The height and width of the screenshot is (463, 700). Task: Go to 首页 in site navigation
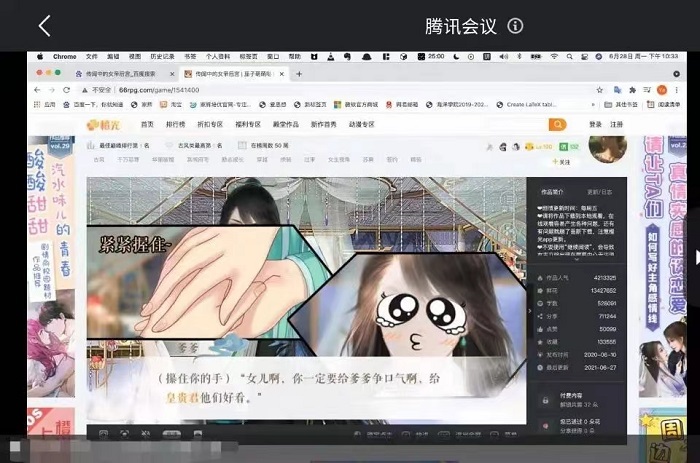(147, 125)
